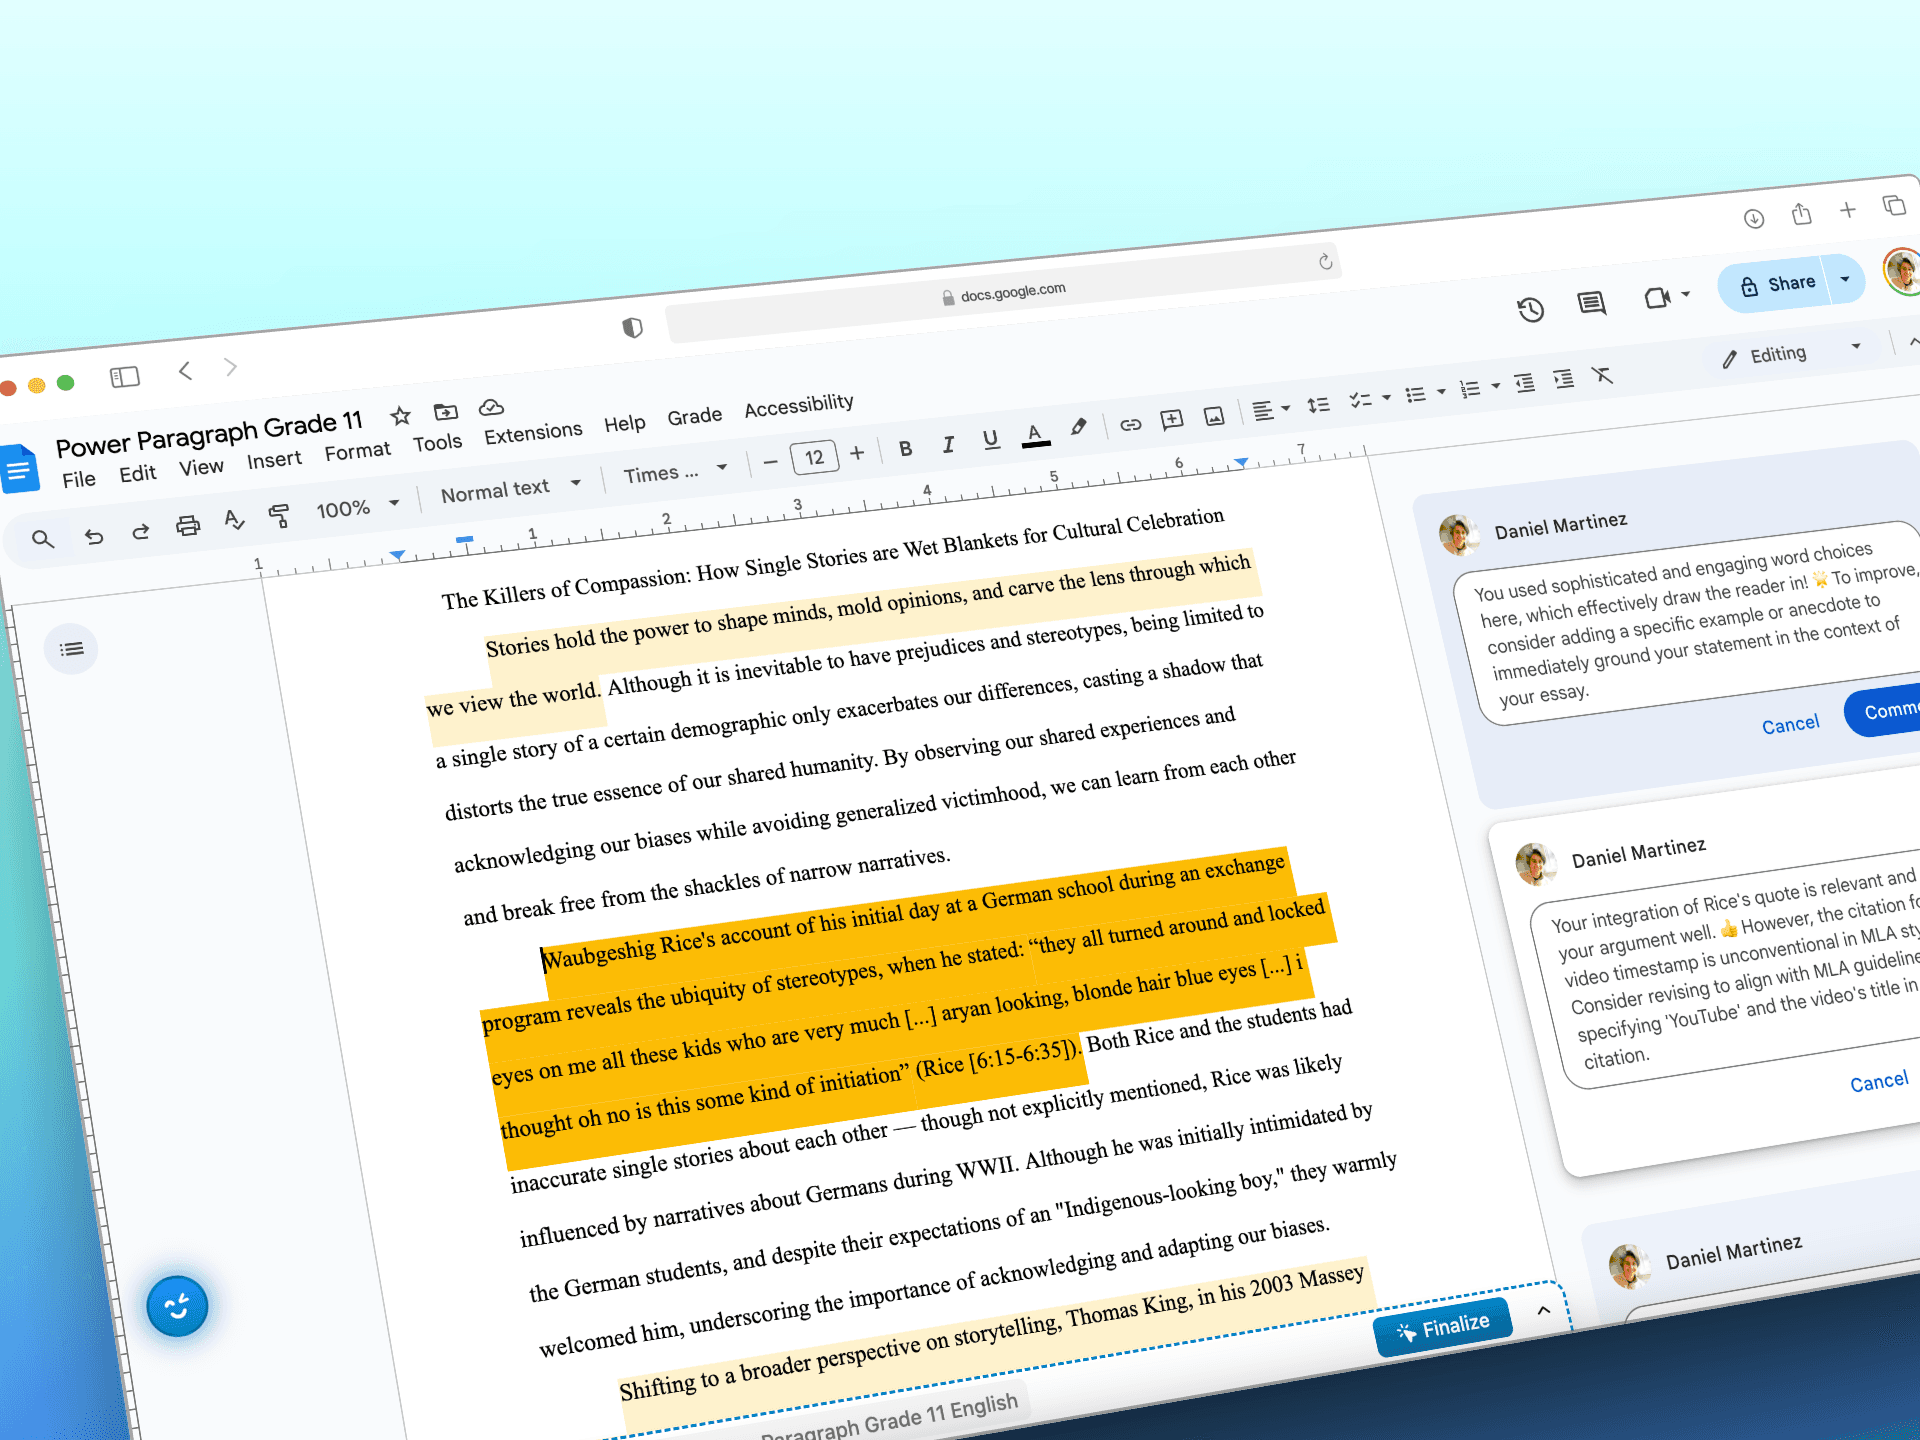Open the bulleted list dropdown
The height and width of the screenshot is (1440, 1920).
[x=1425, y=393]
